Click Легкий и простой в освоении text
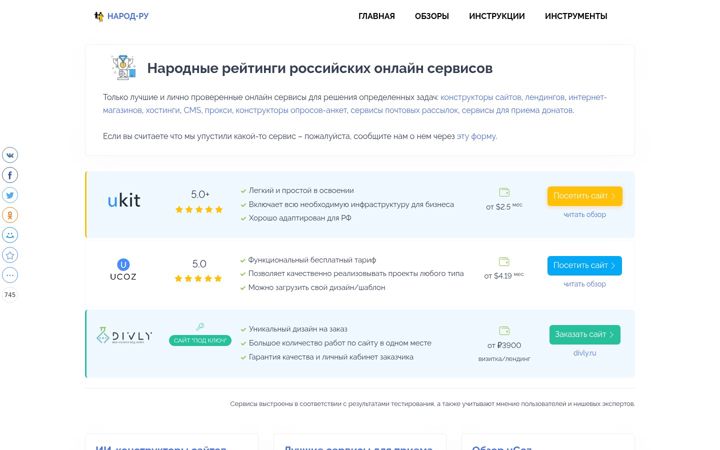The image size is (720, 450). [x=301, y=190]
